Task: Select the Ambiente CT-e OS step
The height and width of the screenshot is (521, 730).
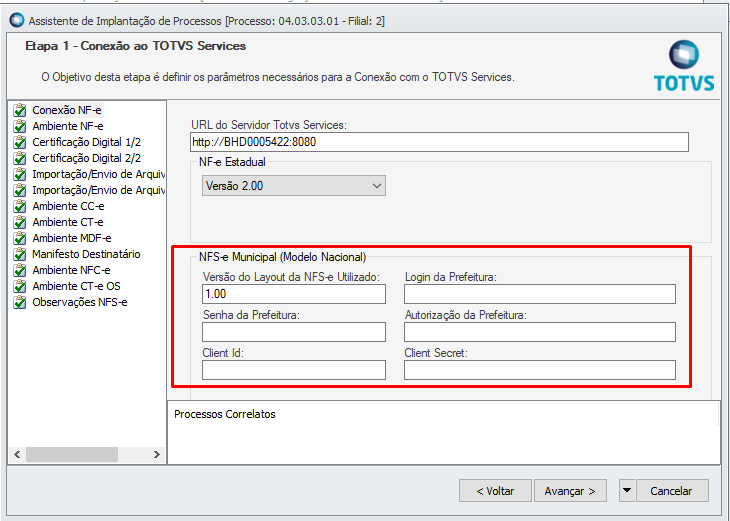Action: [x=76, y=286]
